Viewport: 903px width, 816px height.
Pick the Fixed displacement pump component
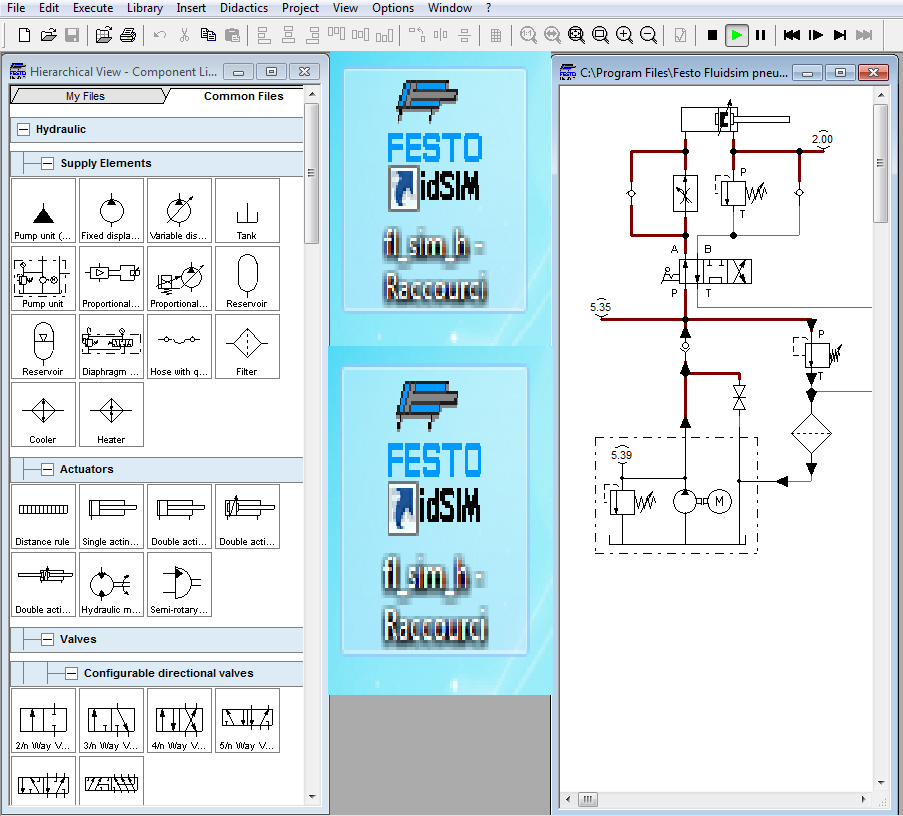pyautogui.click(x=111, y=210)
